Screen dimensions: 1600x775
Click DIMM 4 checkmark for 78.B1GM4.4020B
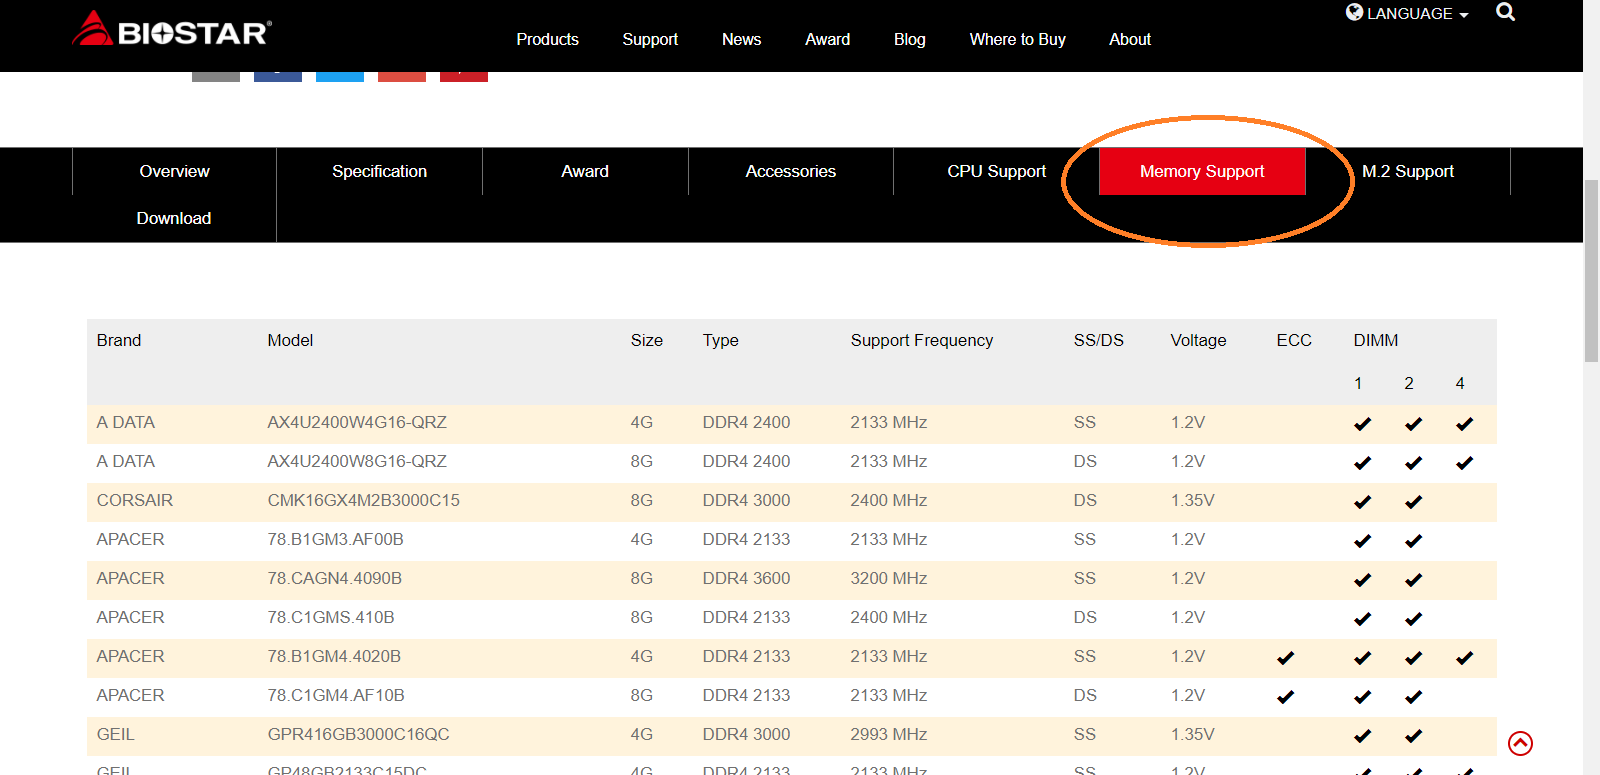pyautogui.click(x=1464, y=658)
